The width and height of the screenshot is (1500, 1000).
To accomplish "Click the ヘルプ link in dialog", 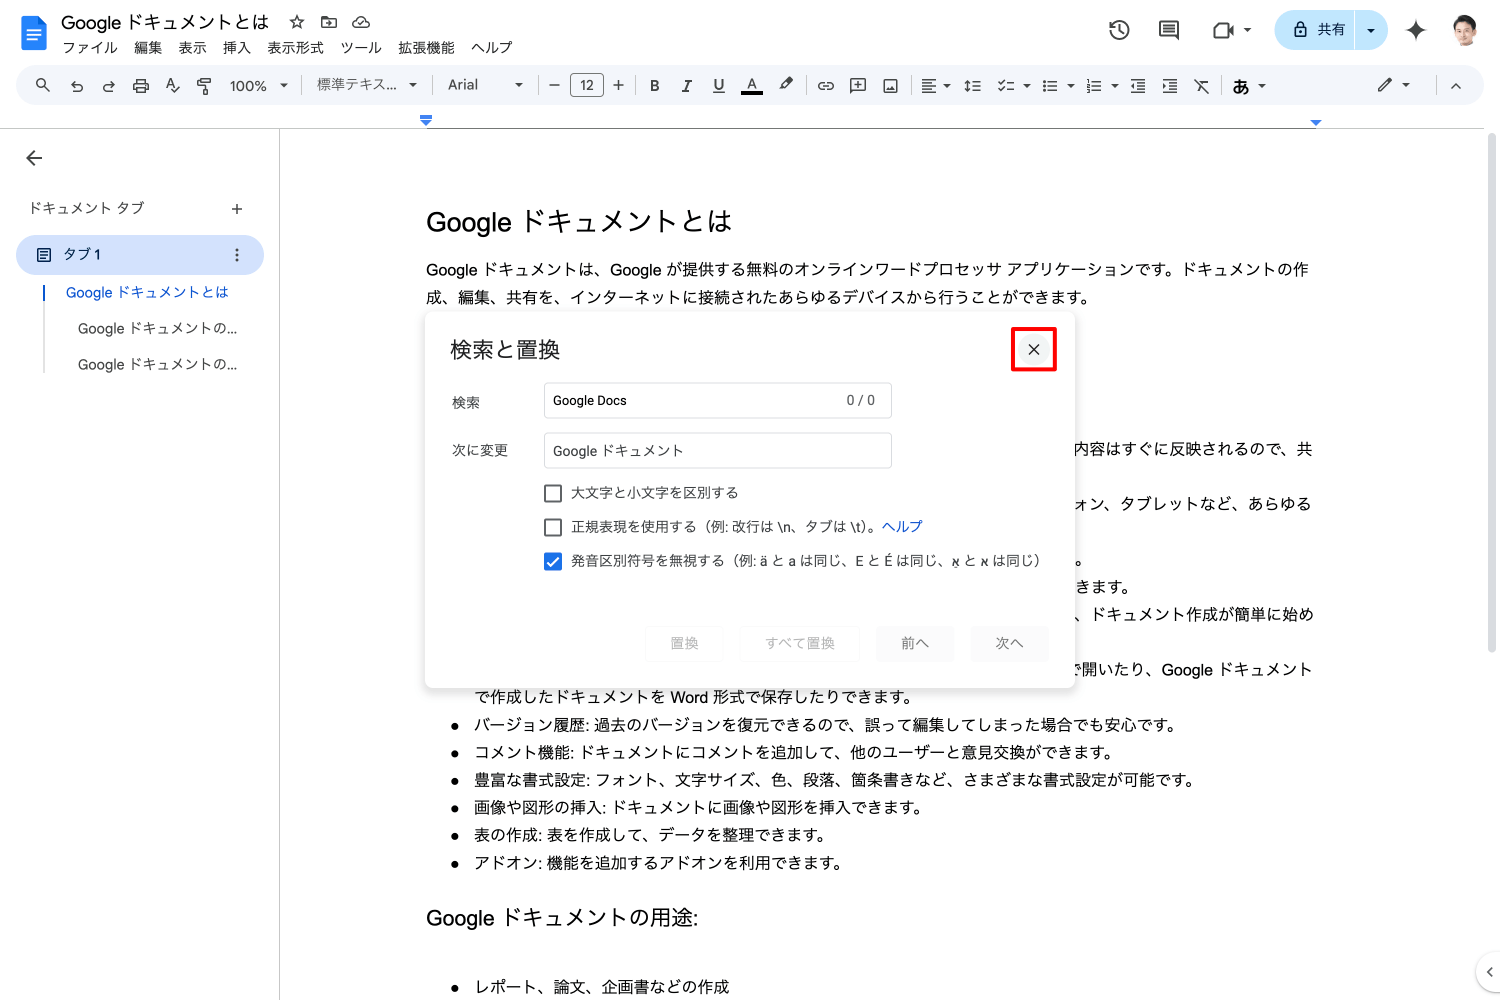I will point(902,527).
